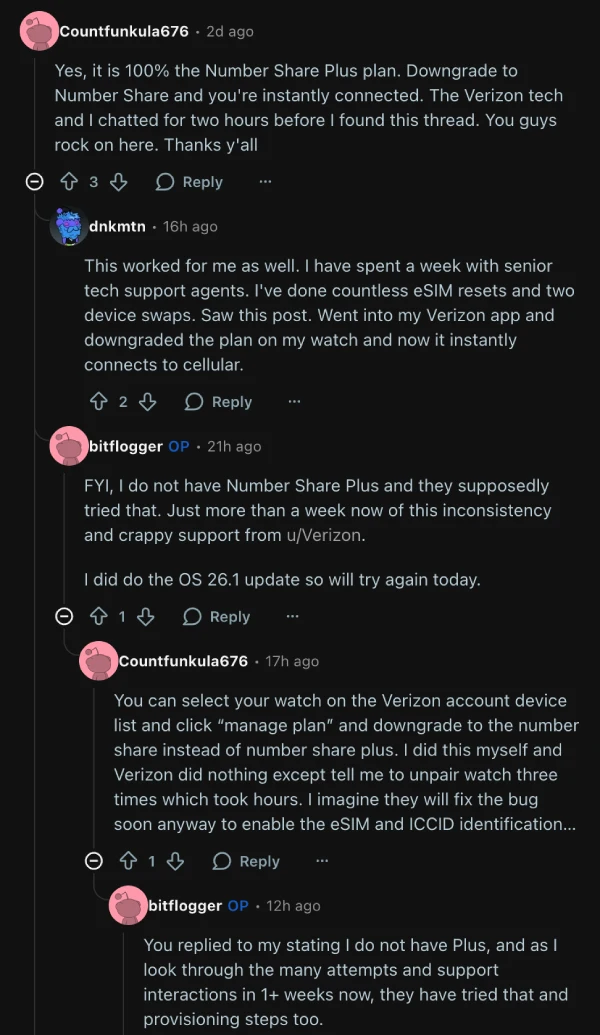Downvote bitflogger's comment about OS 26.1 update
This screenshot has height=1035, width=600.
(x=145, y=617)
